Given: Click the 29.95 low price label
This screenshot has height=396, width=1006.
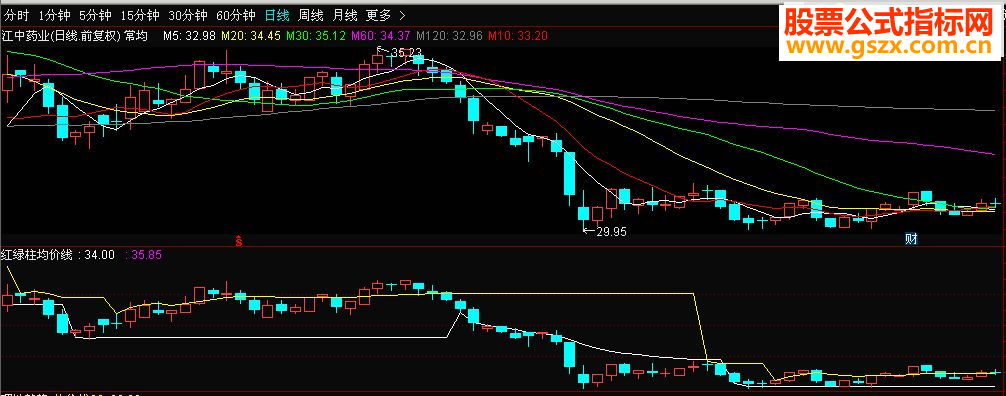Looking at the screenshot, I should [611, 232].
